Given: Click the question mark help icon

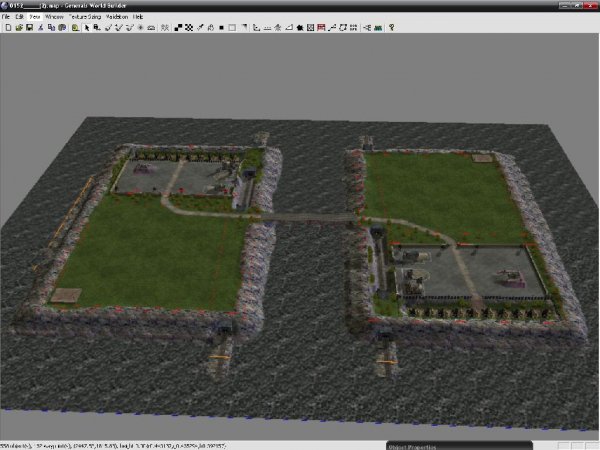Looking at the screenshot, I should tap(391, 28).
